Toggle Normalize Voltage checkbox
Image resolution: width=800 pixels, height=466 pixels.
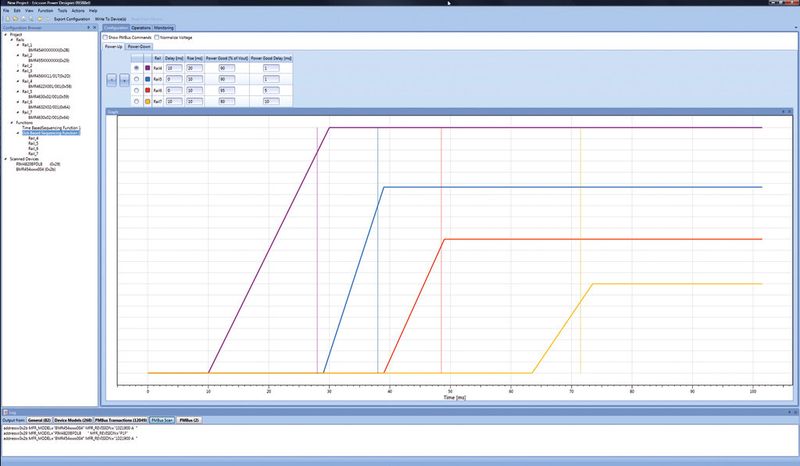(x=157, y=37)
